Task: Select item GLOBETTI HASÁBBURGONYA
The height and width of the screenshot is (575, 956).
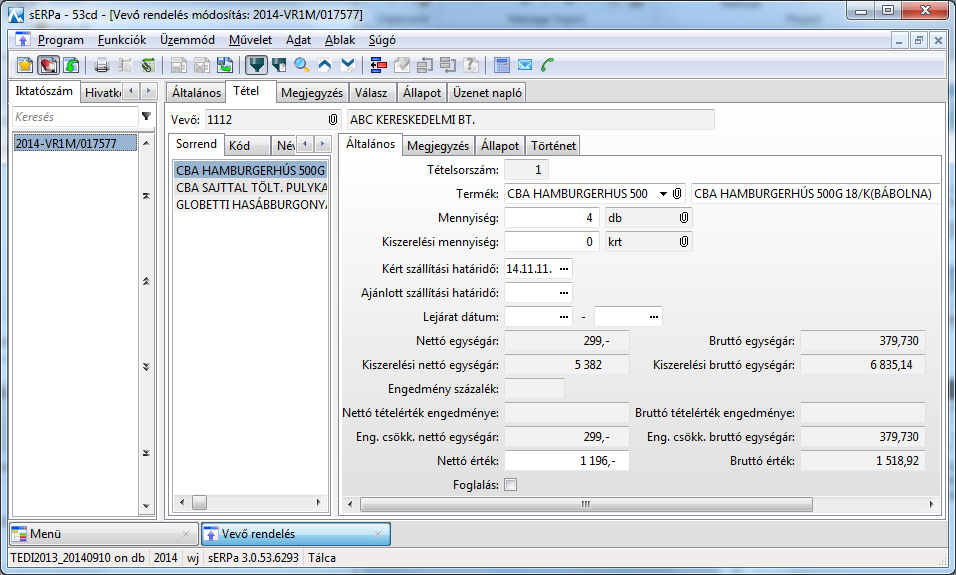Action: tap(251, 204)
